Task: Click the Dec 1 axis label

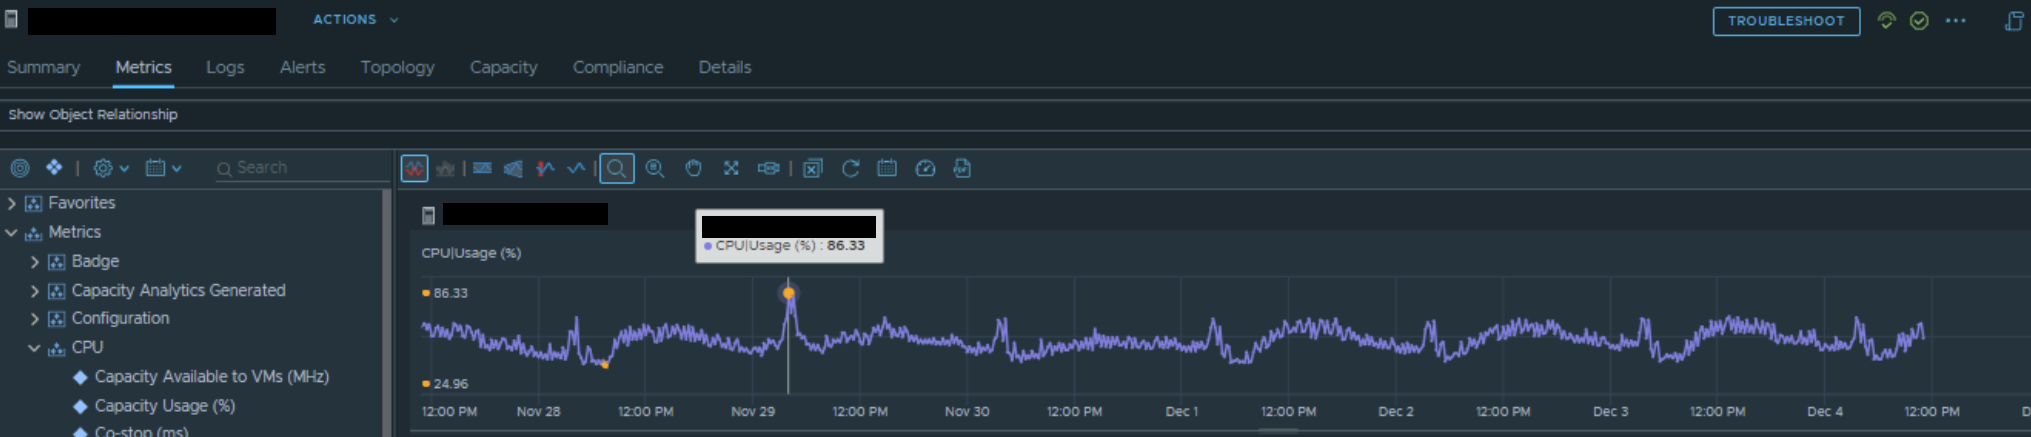Action: point(1181,411)
